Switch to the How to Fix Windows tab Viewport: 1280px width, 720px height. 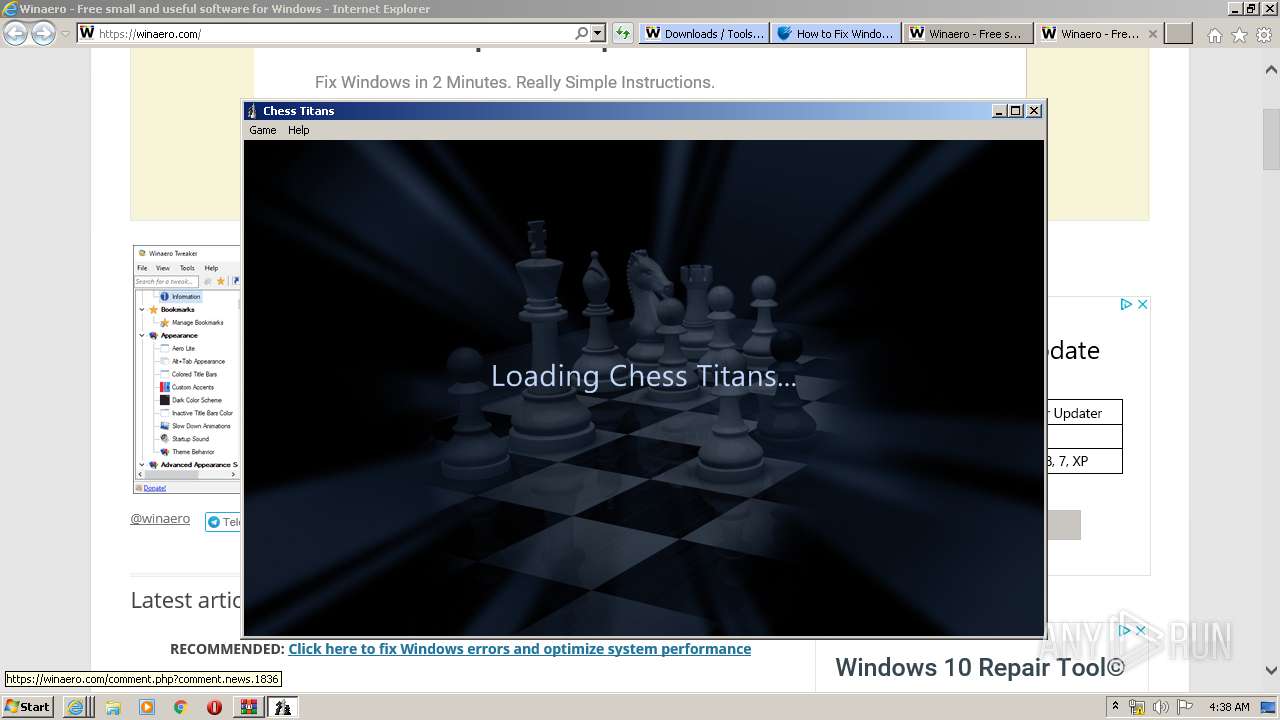coord(835,33)
